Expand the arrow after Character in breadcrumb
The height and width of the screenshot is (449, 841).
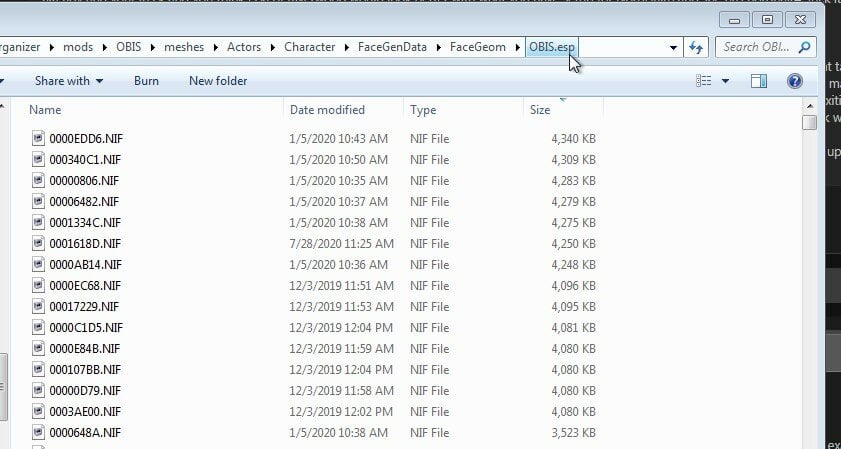click(346, 47)
